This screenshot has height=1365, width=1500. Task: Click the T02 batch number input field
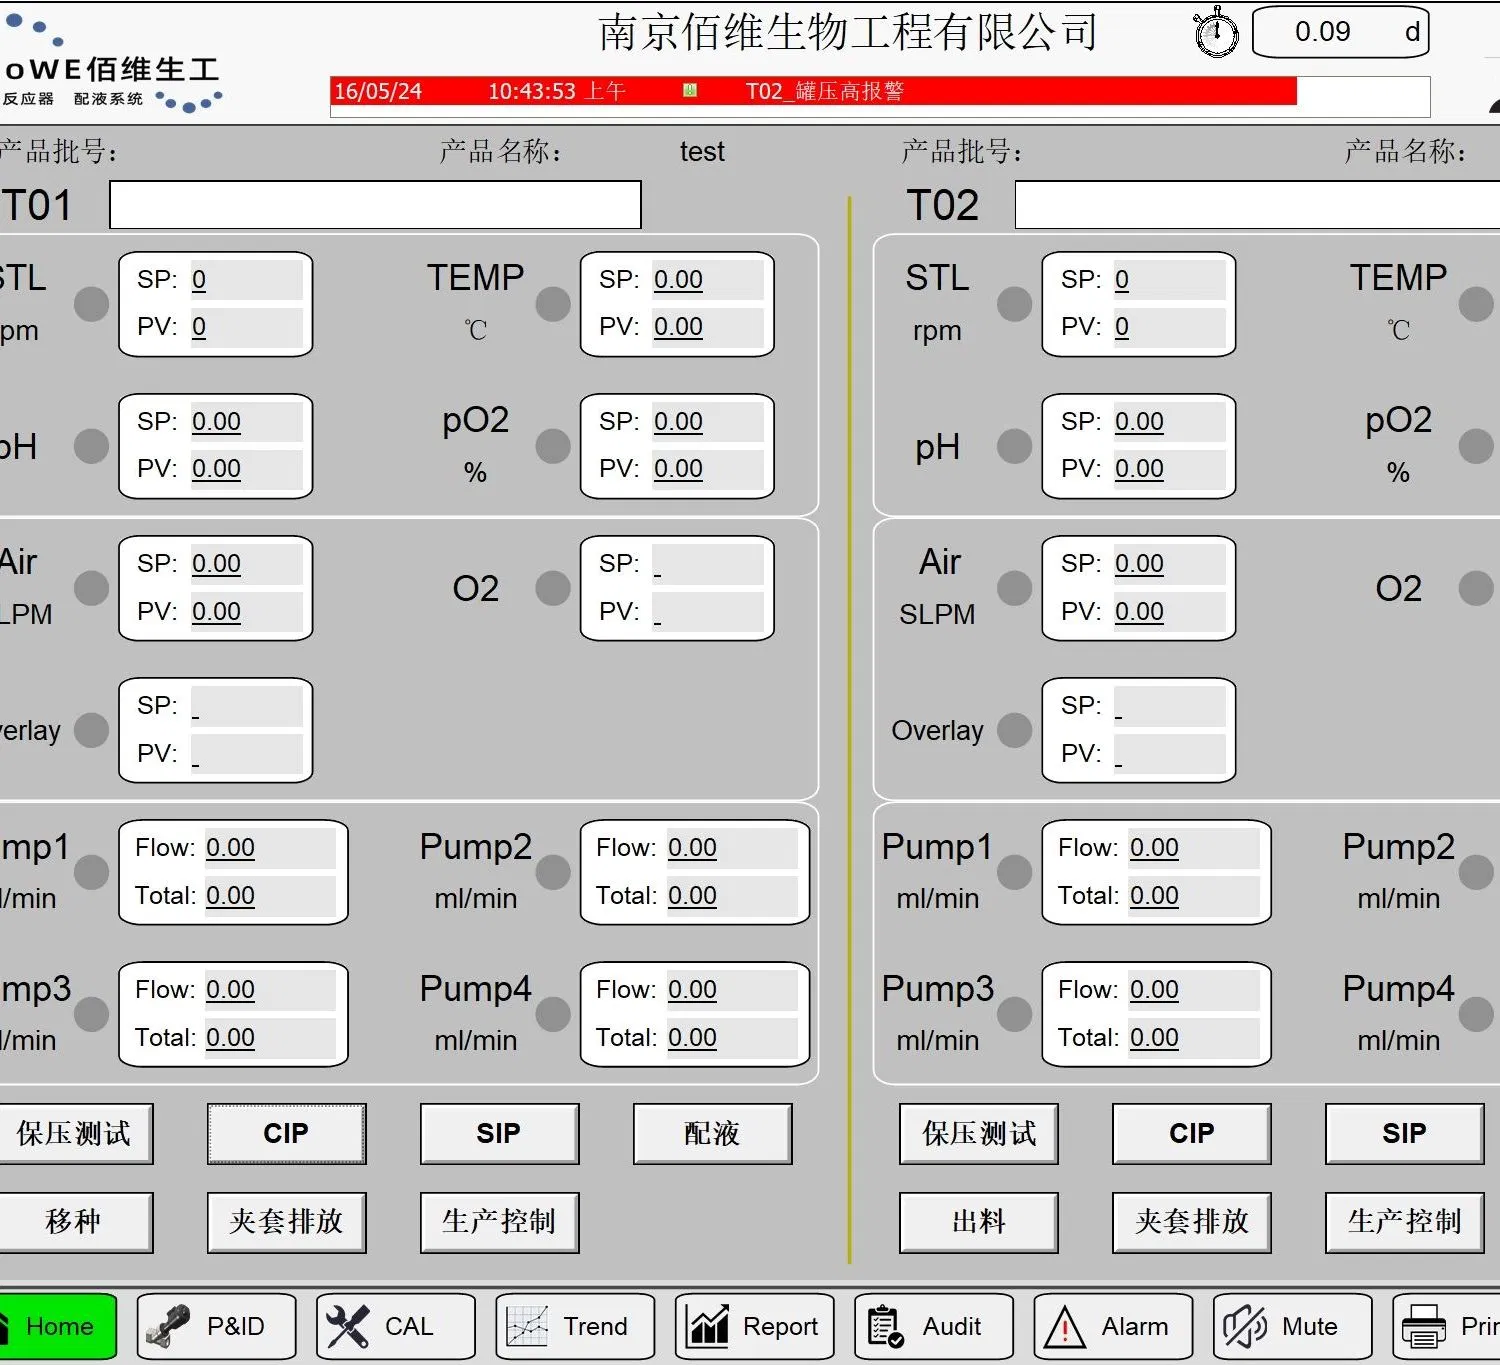tap(1257, 205)
